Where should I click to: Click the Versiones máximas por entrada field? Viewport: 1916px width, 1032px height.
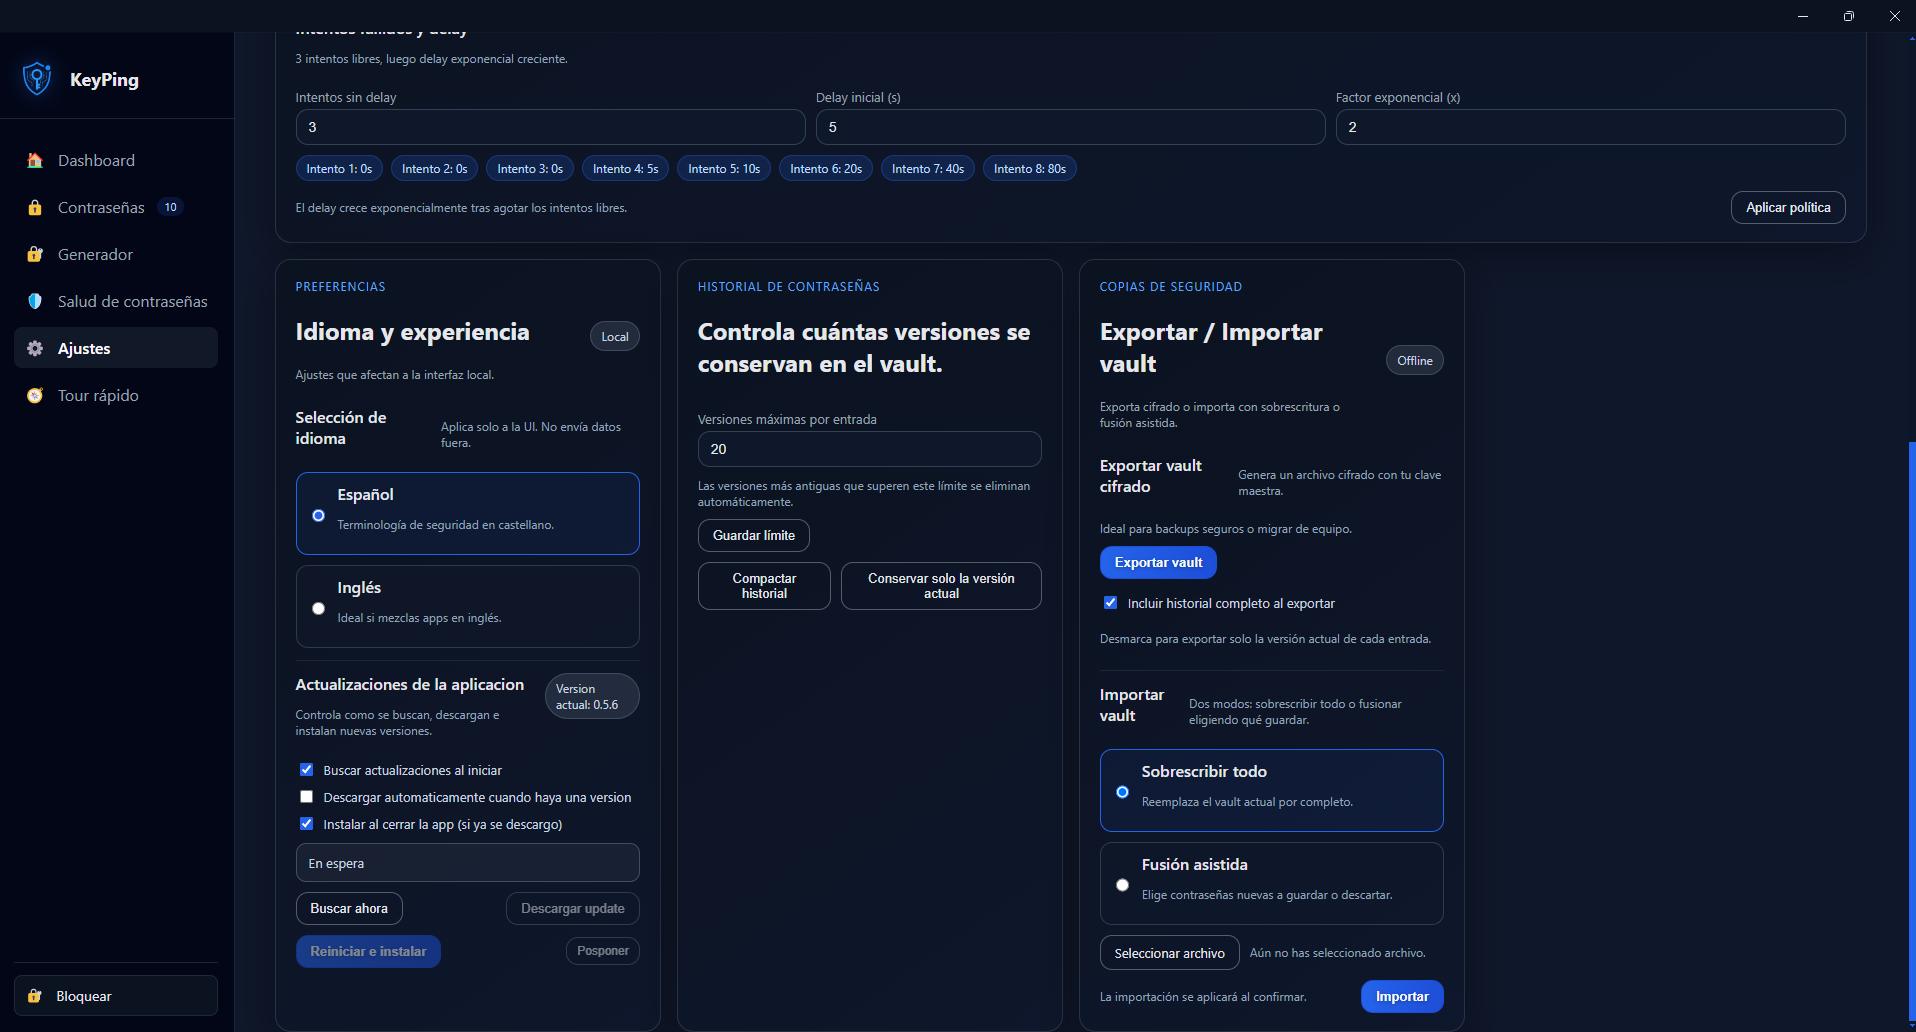(868, 449)
